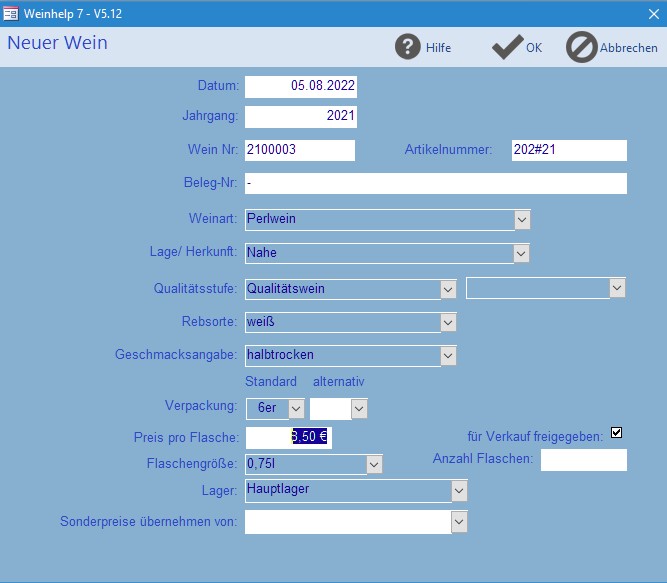Expand the Lager Hauptlager dropdown

tap(459, 491)
